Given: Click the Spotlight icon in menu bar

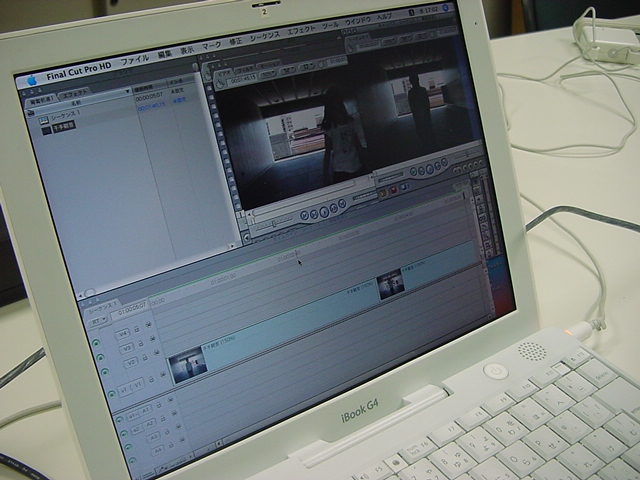Looking at the screenshot, I should click(446, 7).
